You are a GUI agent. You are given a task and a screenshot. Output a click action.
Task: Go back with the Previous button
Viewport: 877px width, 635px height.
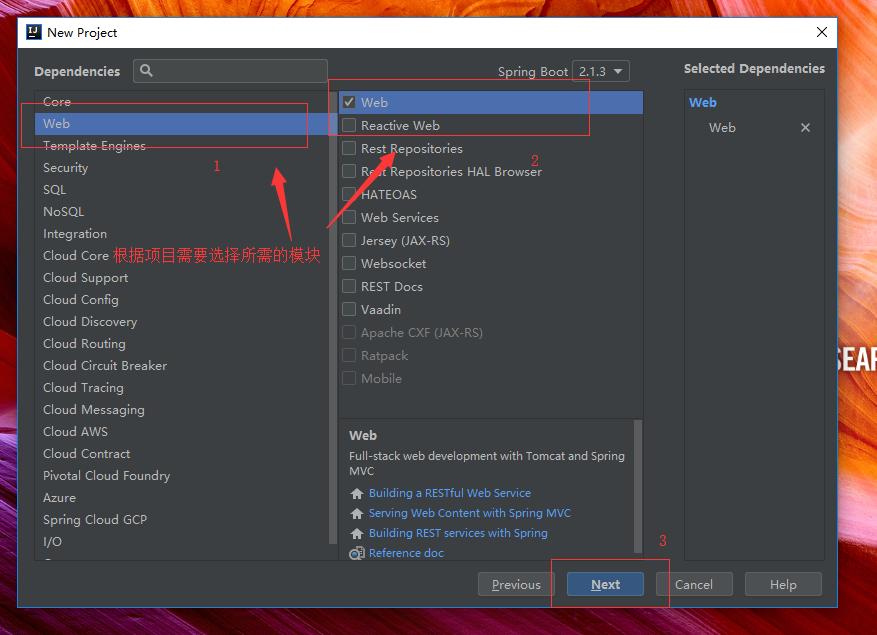(516, 585)
